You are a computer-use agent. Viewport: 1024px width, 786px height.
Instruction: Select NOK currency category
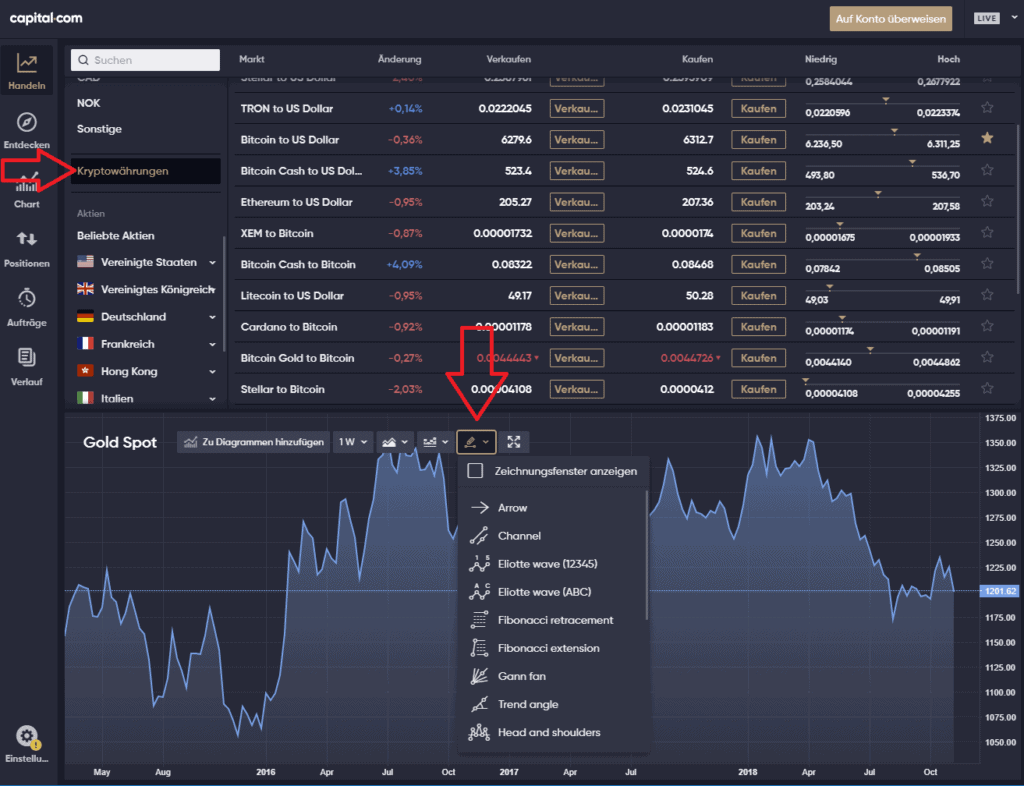tap(88, 103)
